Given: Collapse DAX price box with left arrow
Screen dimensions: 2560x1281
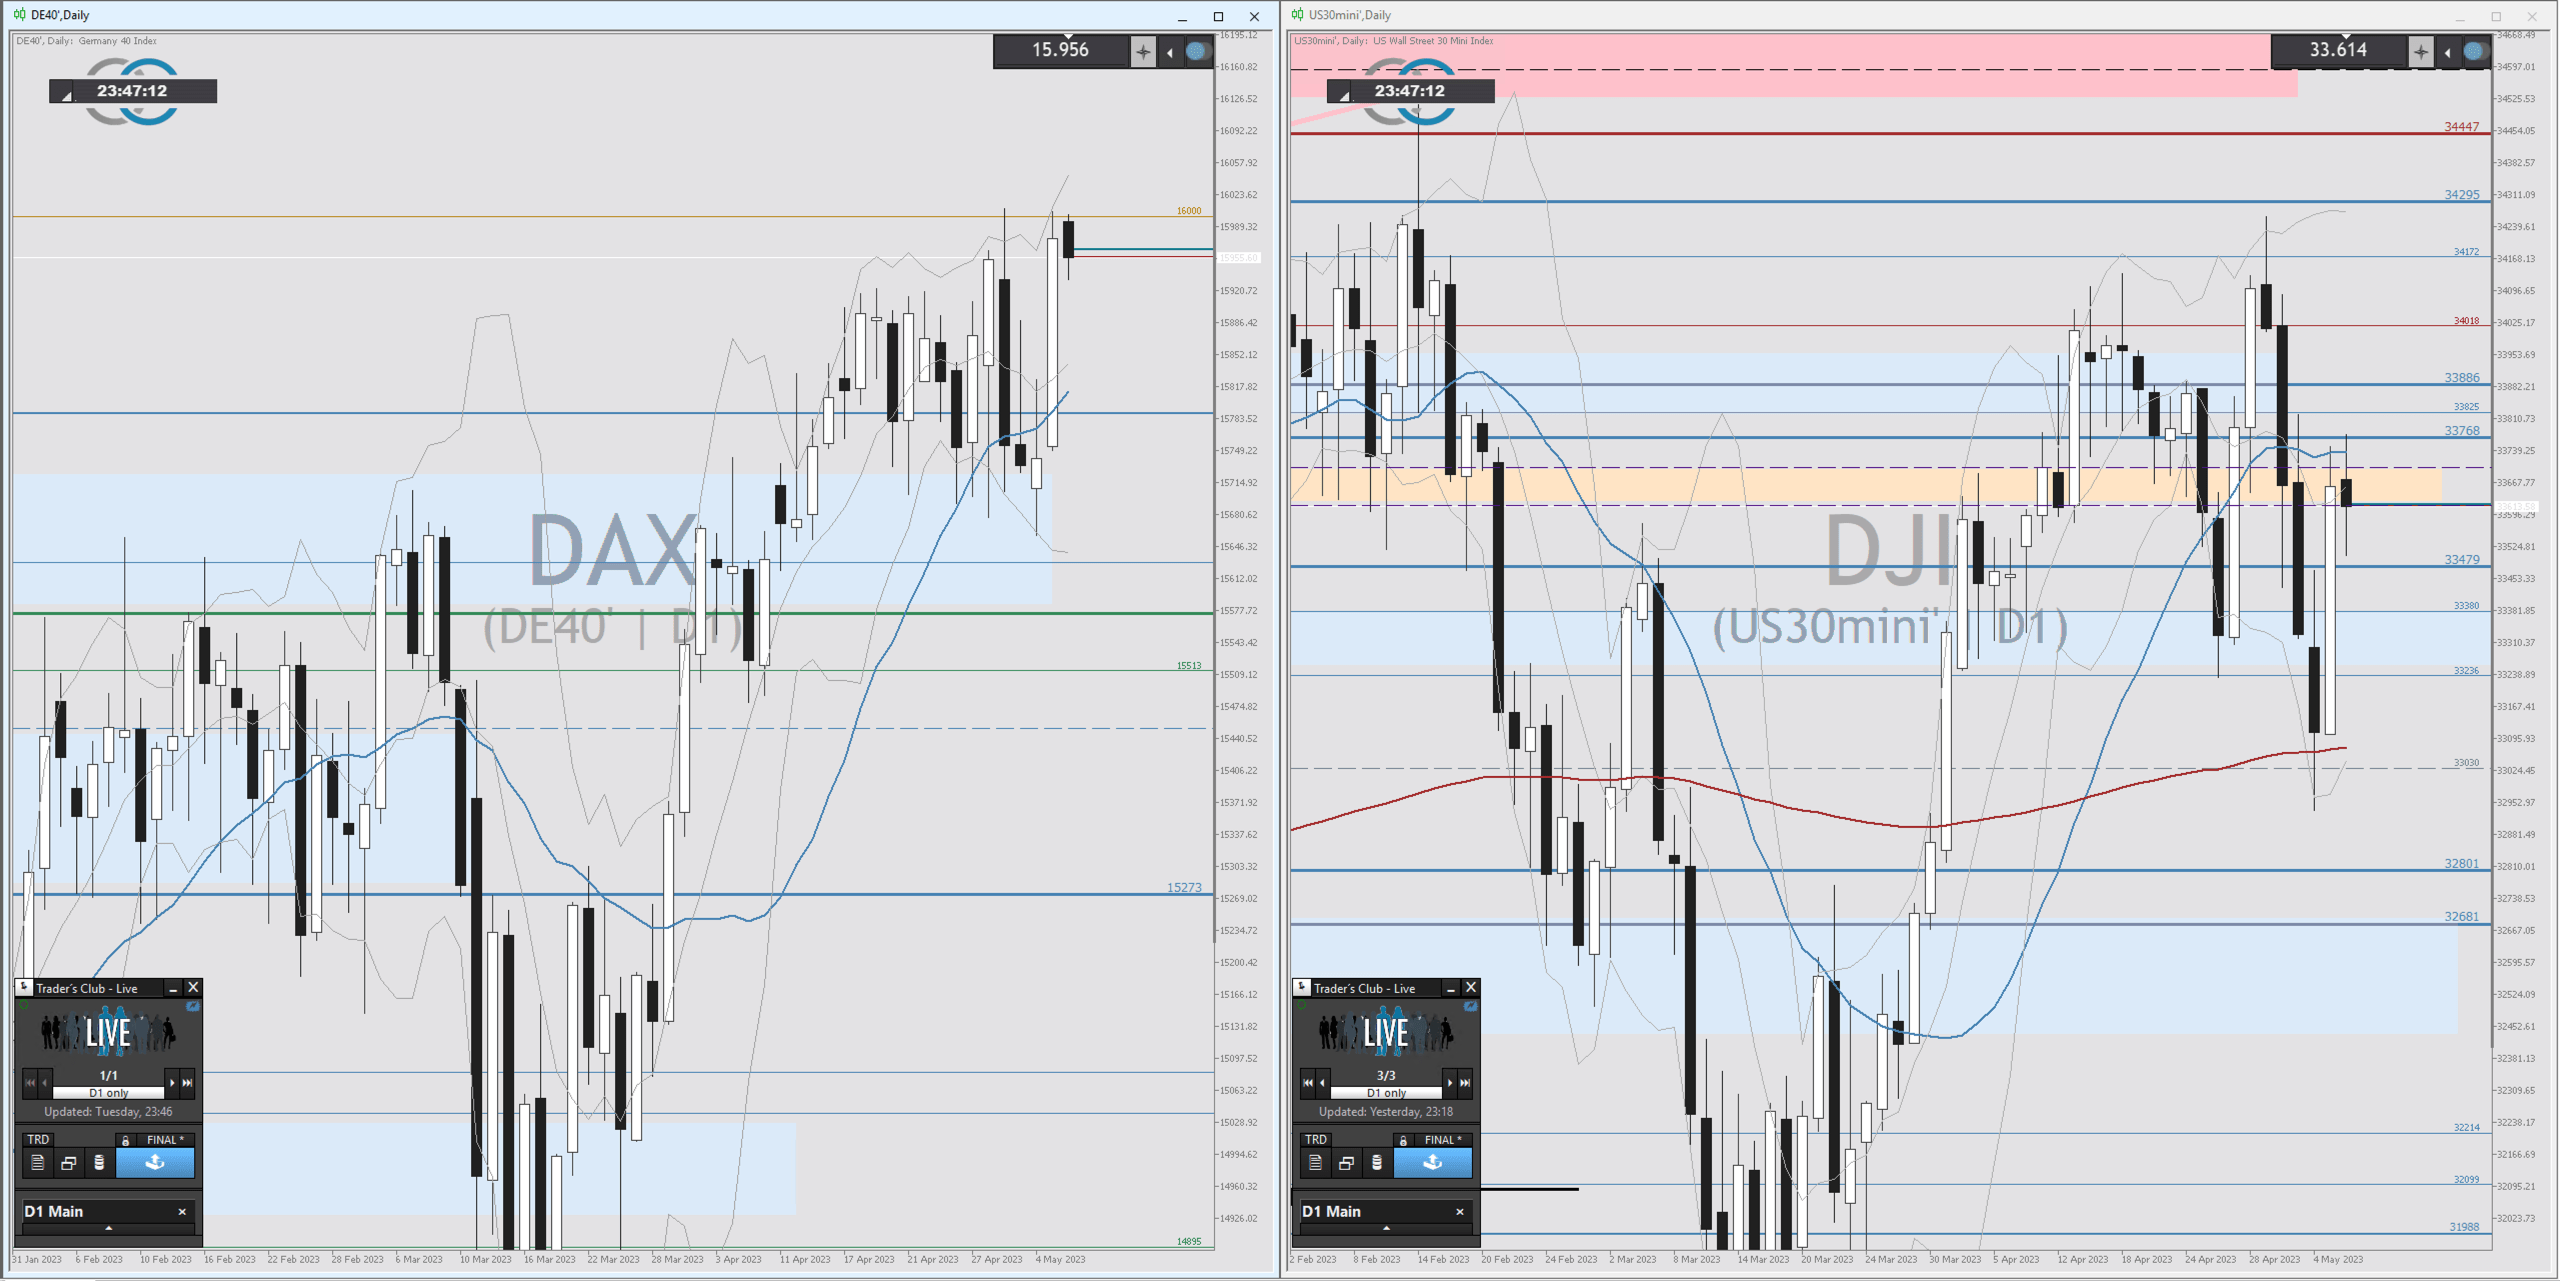Looking at the screenshot, I should point(1170,52).
